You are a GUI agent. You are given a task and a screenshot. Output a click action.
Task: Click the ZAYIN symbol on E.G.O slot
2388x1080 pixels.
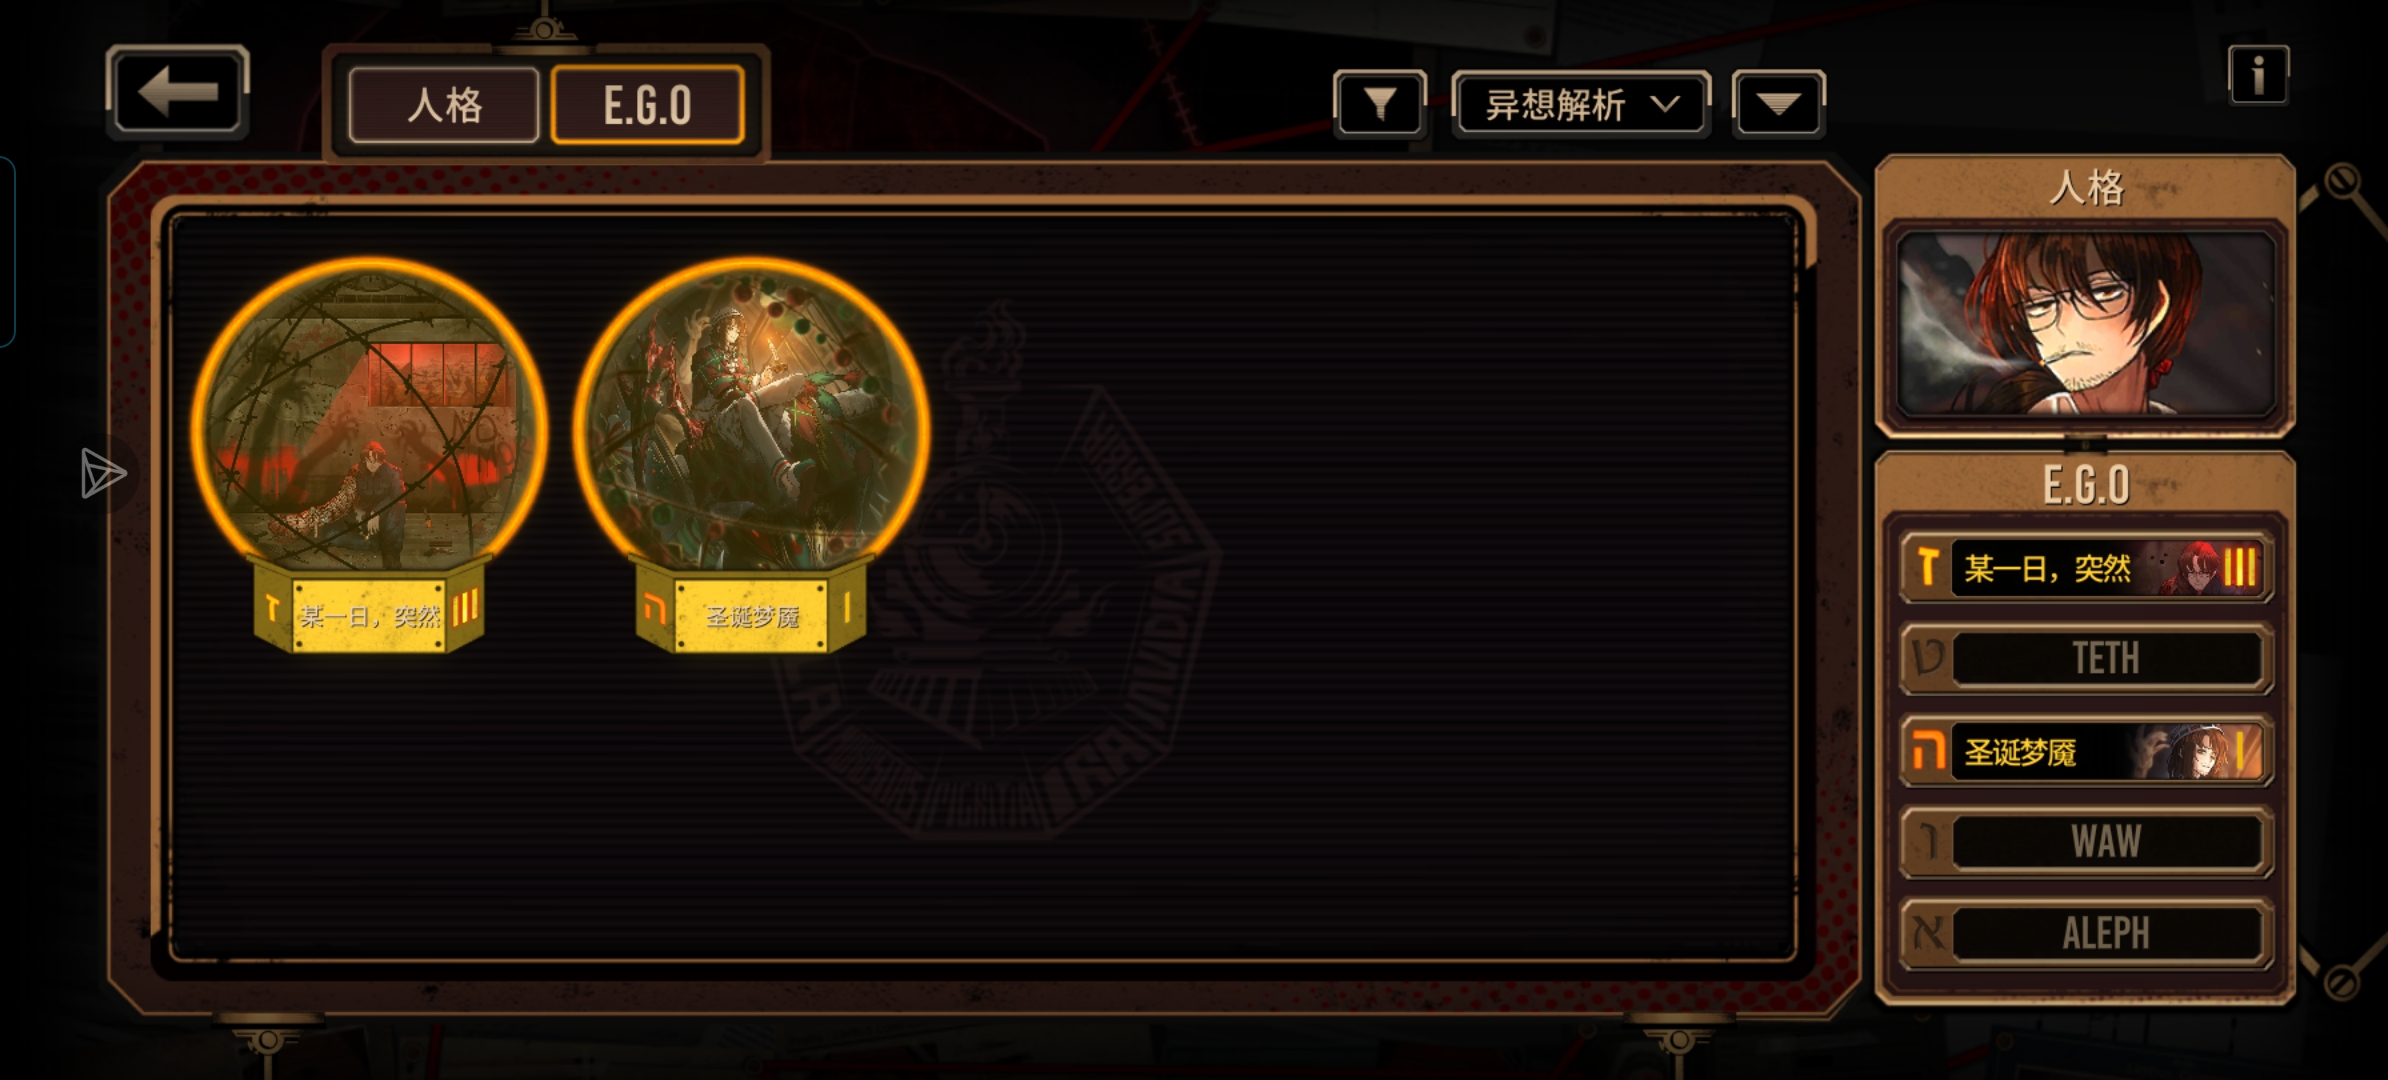1927,567
